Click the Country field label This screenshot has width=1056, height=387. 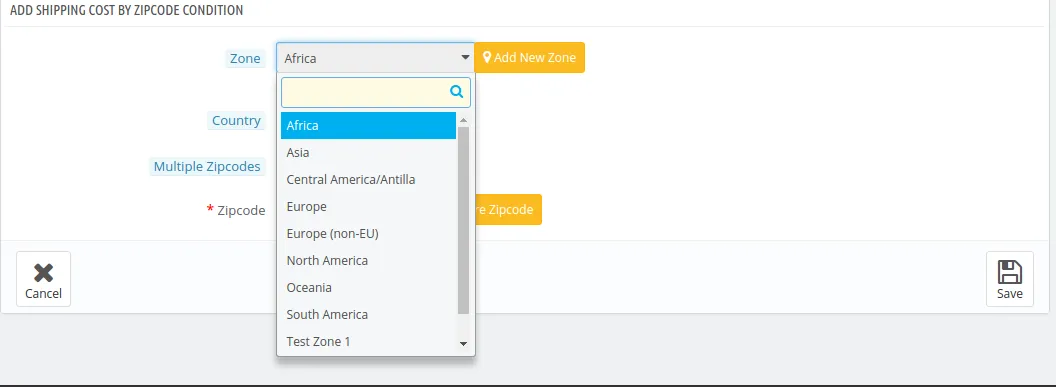(x=236, y=120)
